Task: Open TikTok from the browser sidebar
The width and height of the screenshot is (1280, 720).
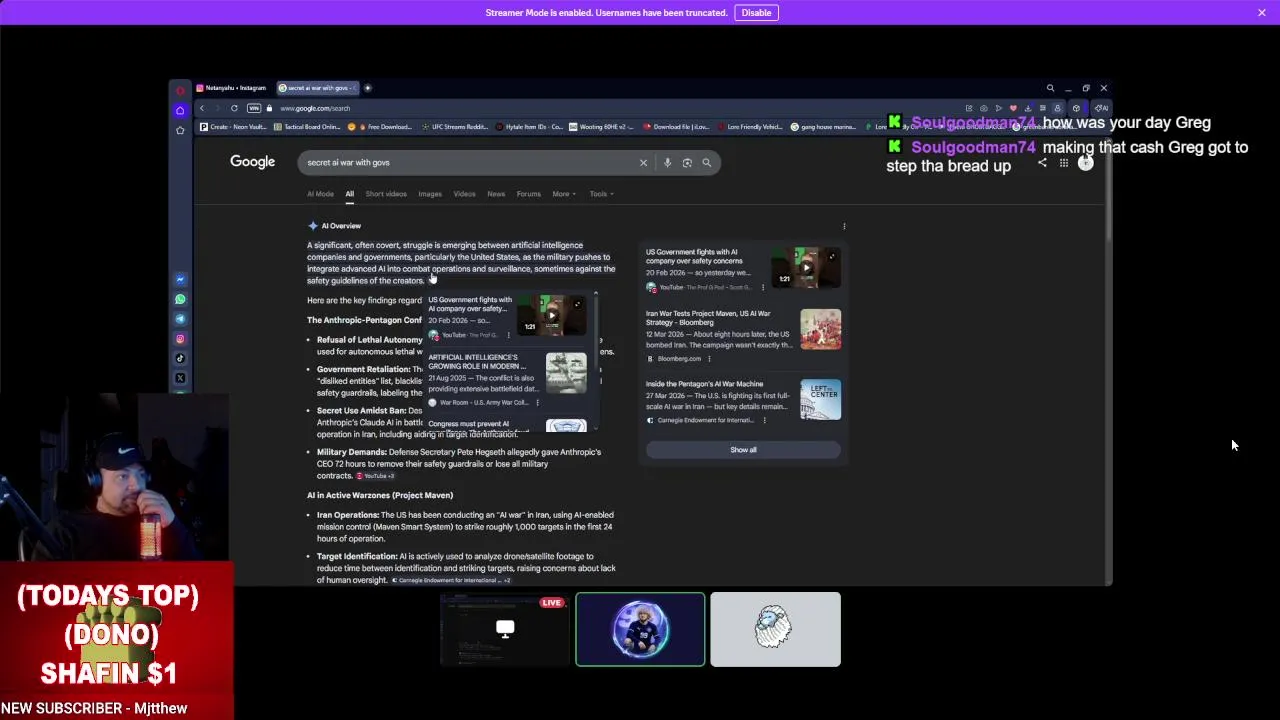Action: 180,358
